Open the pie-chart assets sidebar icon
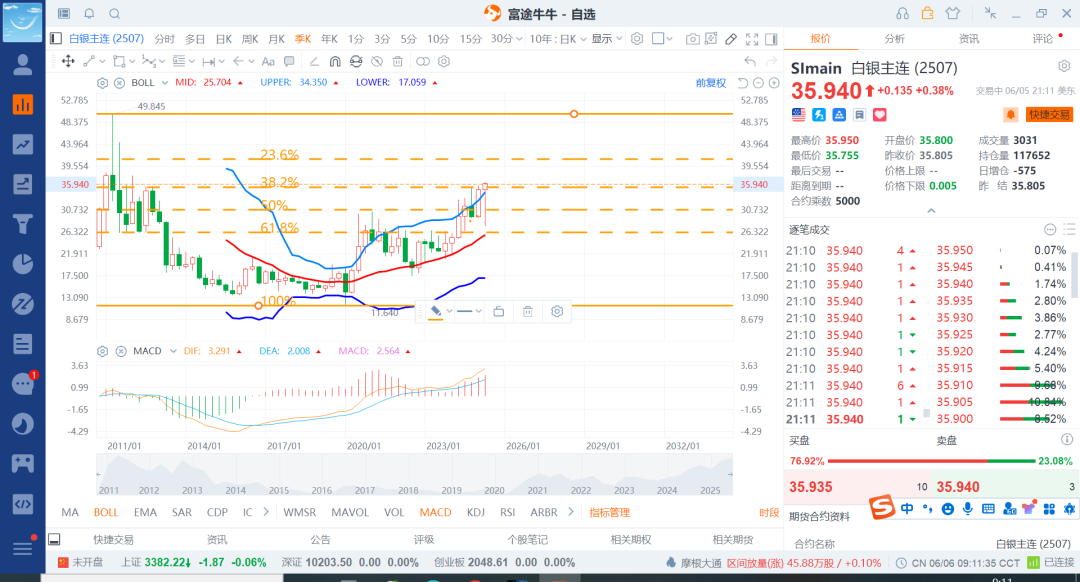Image resolution: width=1080 pixels, height=582 pixels. pos(23,264)
